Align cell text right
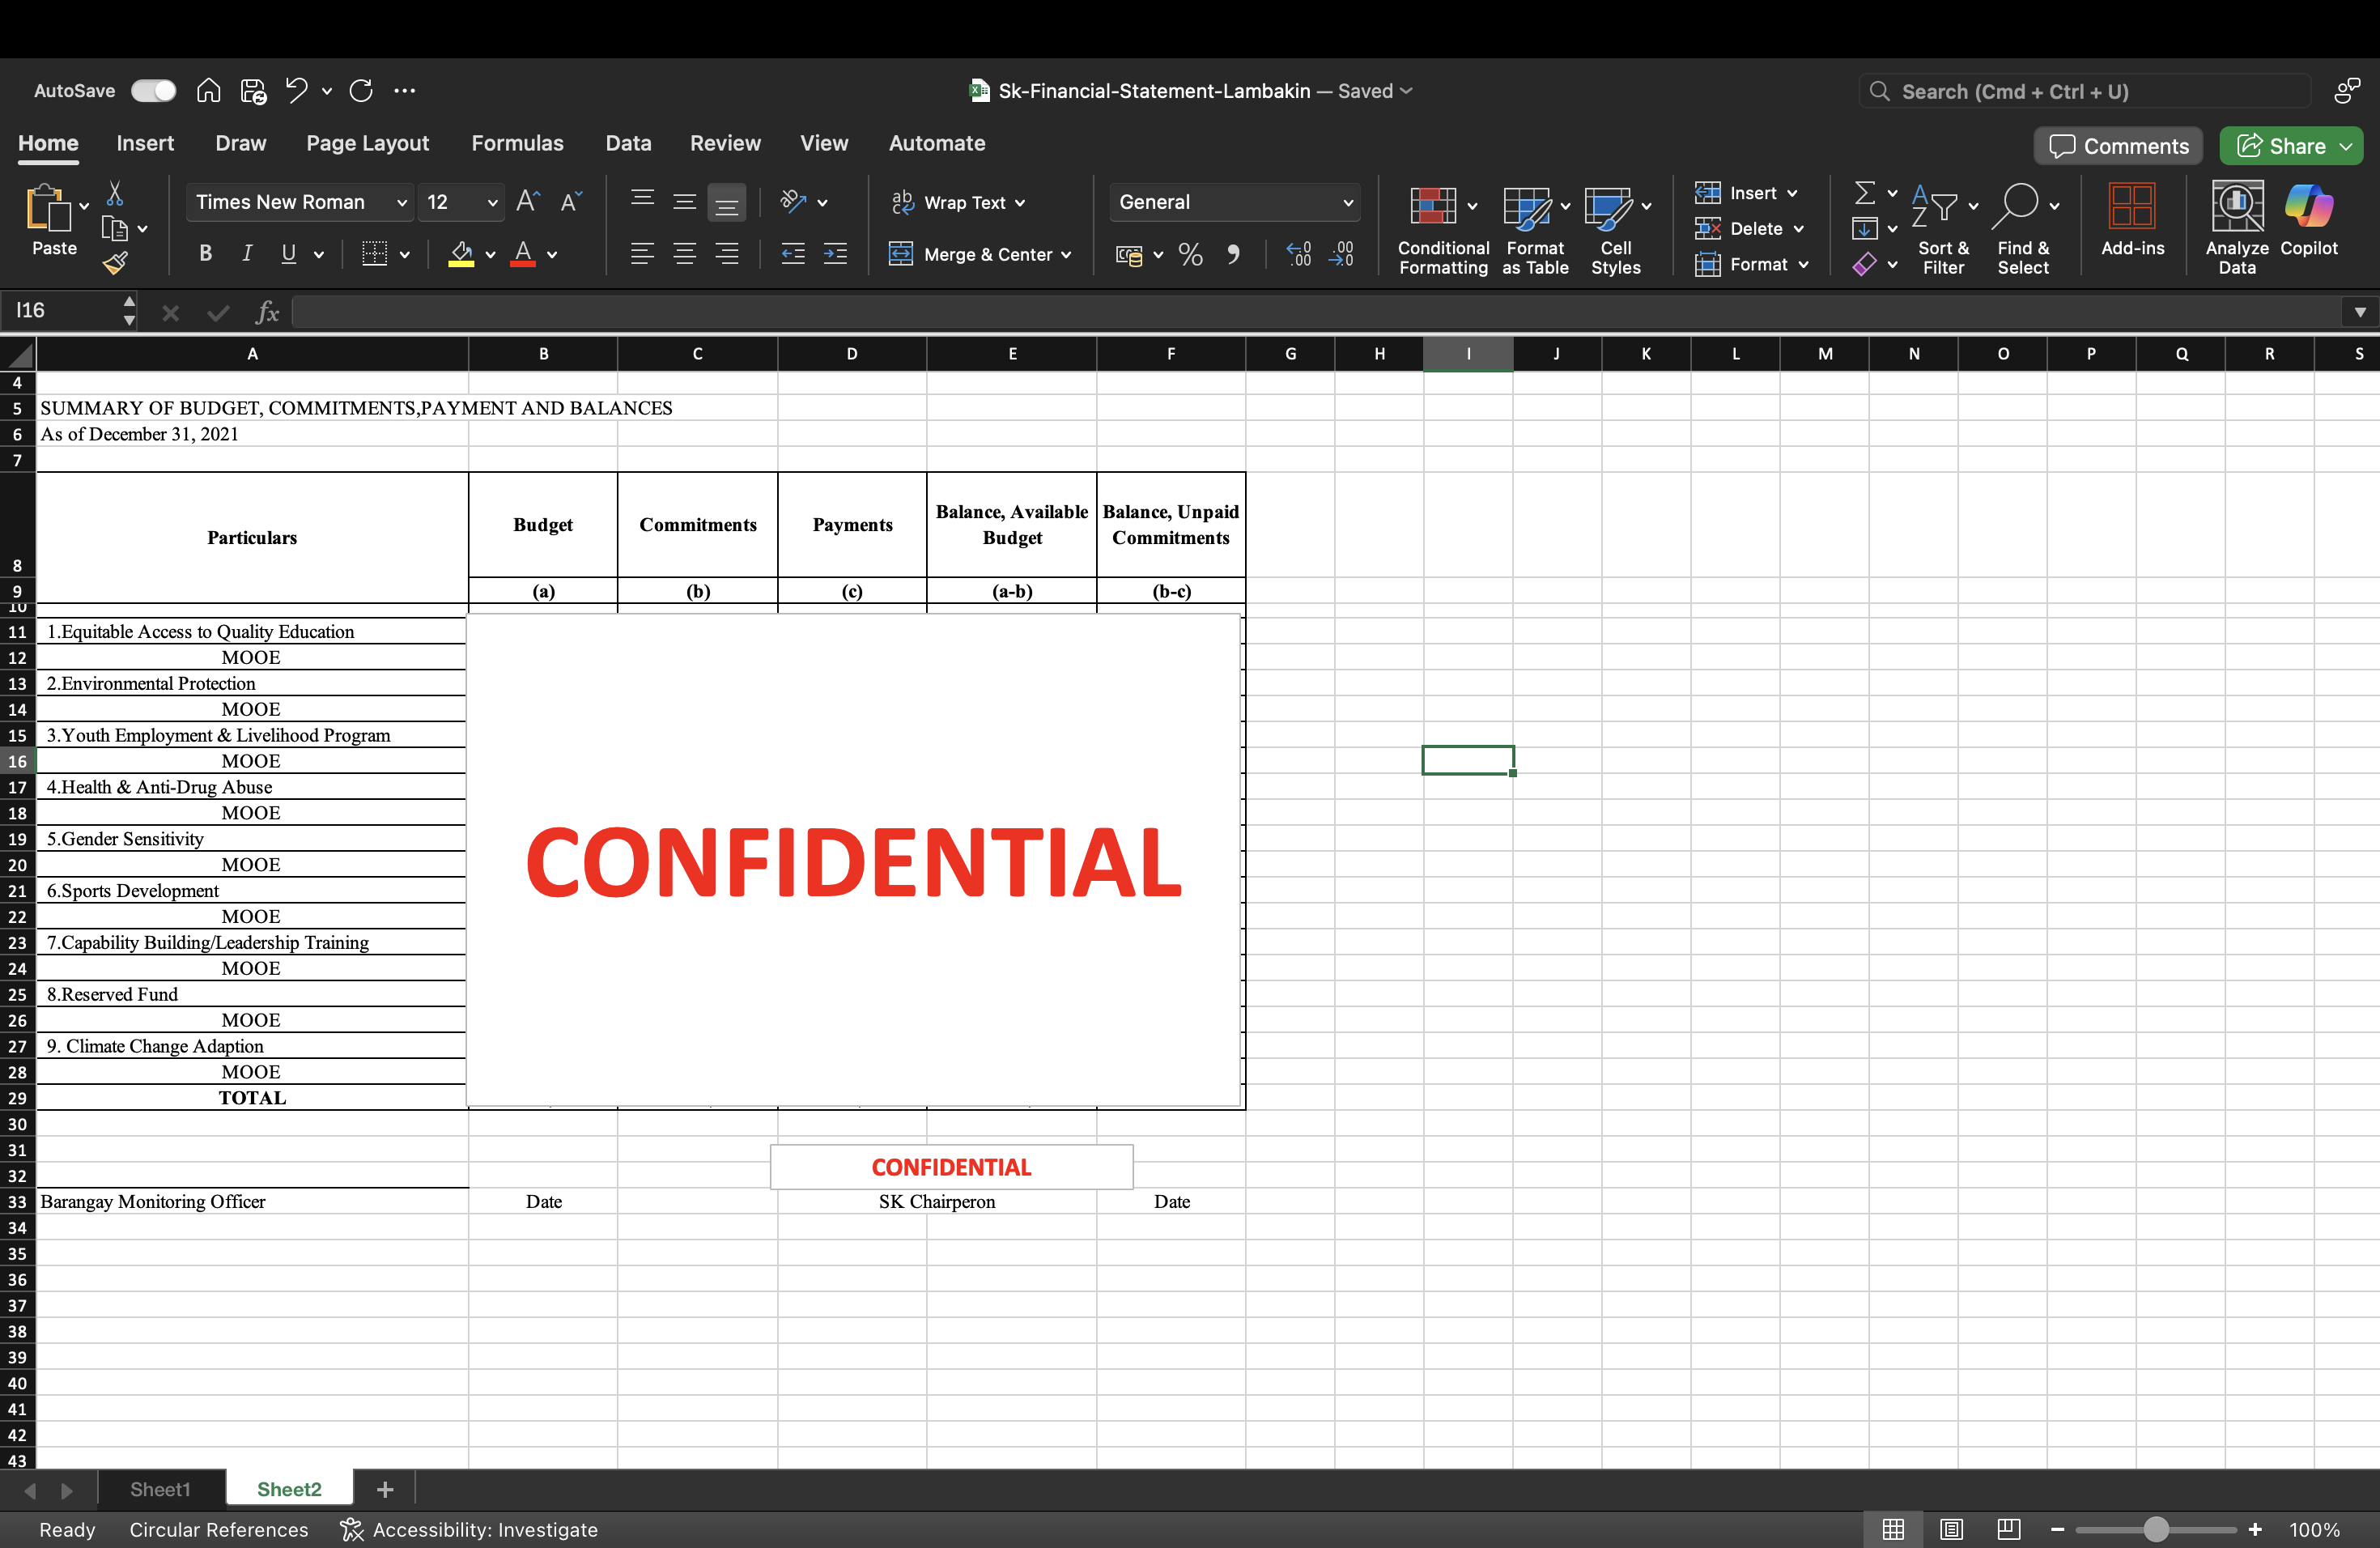This screenshot has width=2380, height=1548. tap(727, 254)
